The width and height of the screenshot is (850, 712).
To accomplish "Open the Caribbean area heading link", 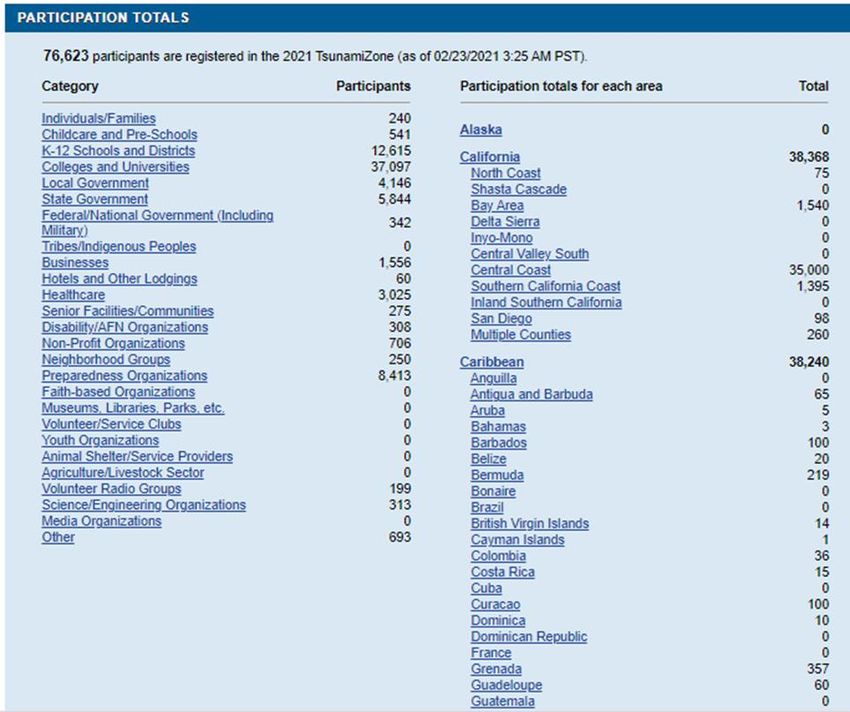I will (x=491, y=362).
